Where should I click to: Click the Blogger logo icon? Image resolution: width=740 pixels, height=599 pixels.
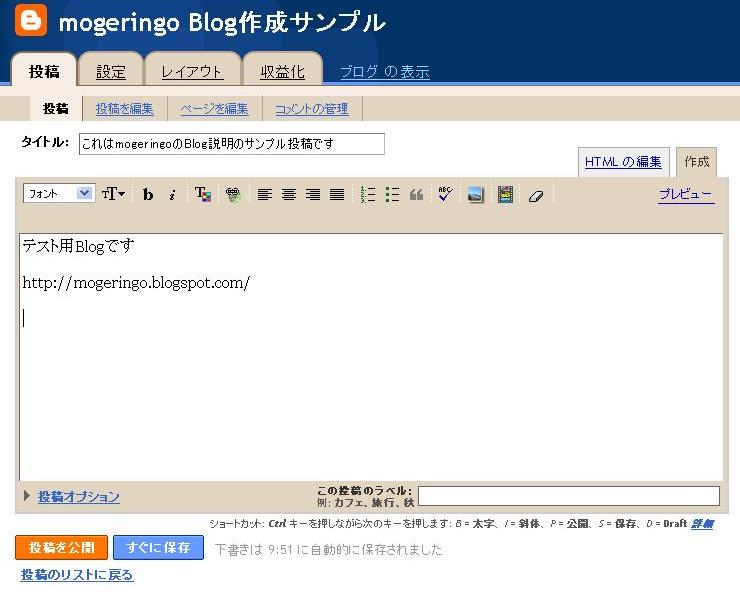coord(31,20)
